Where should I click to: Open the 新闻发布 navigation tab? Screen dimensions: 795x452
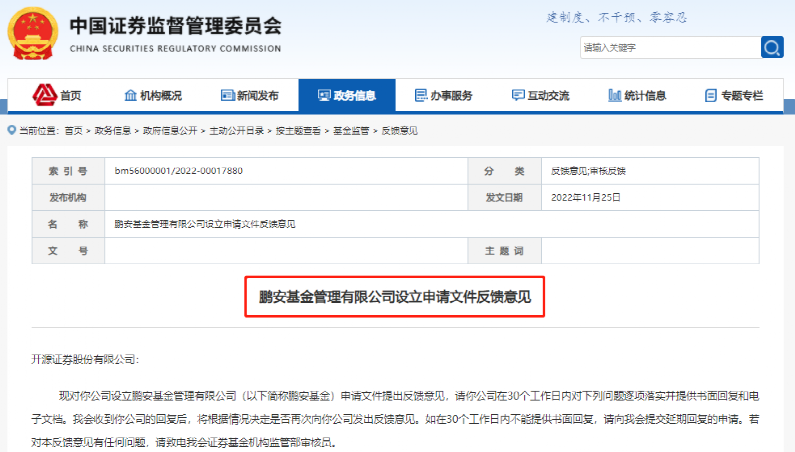250,95
